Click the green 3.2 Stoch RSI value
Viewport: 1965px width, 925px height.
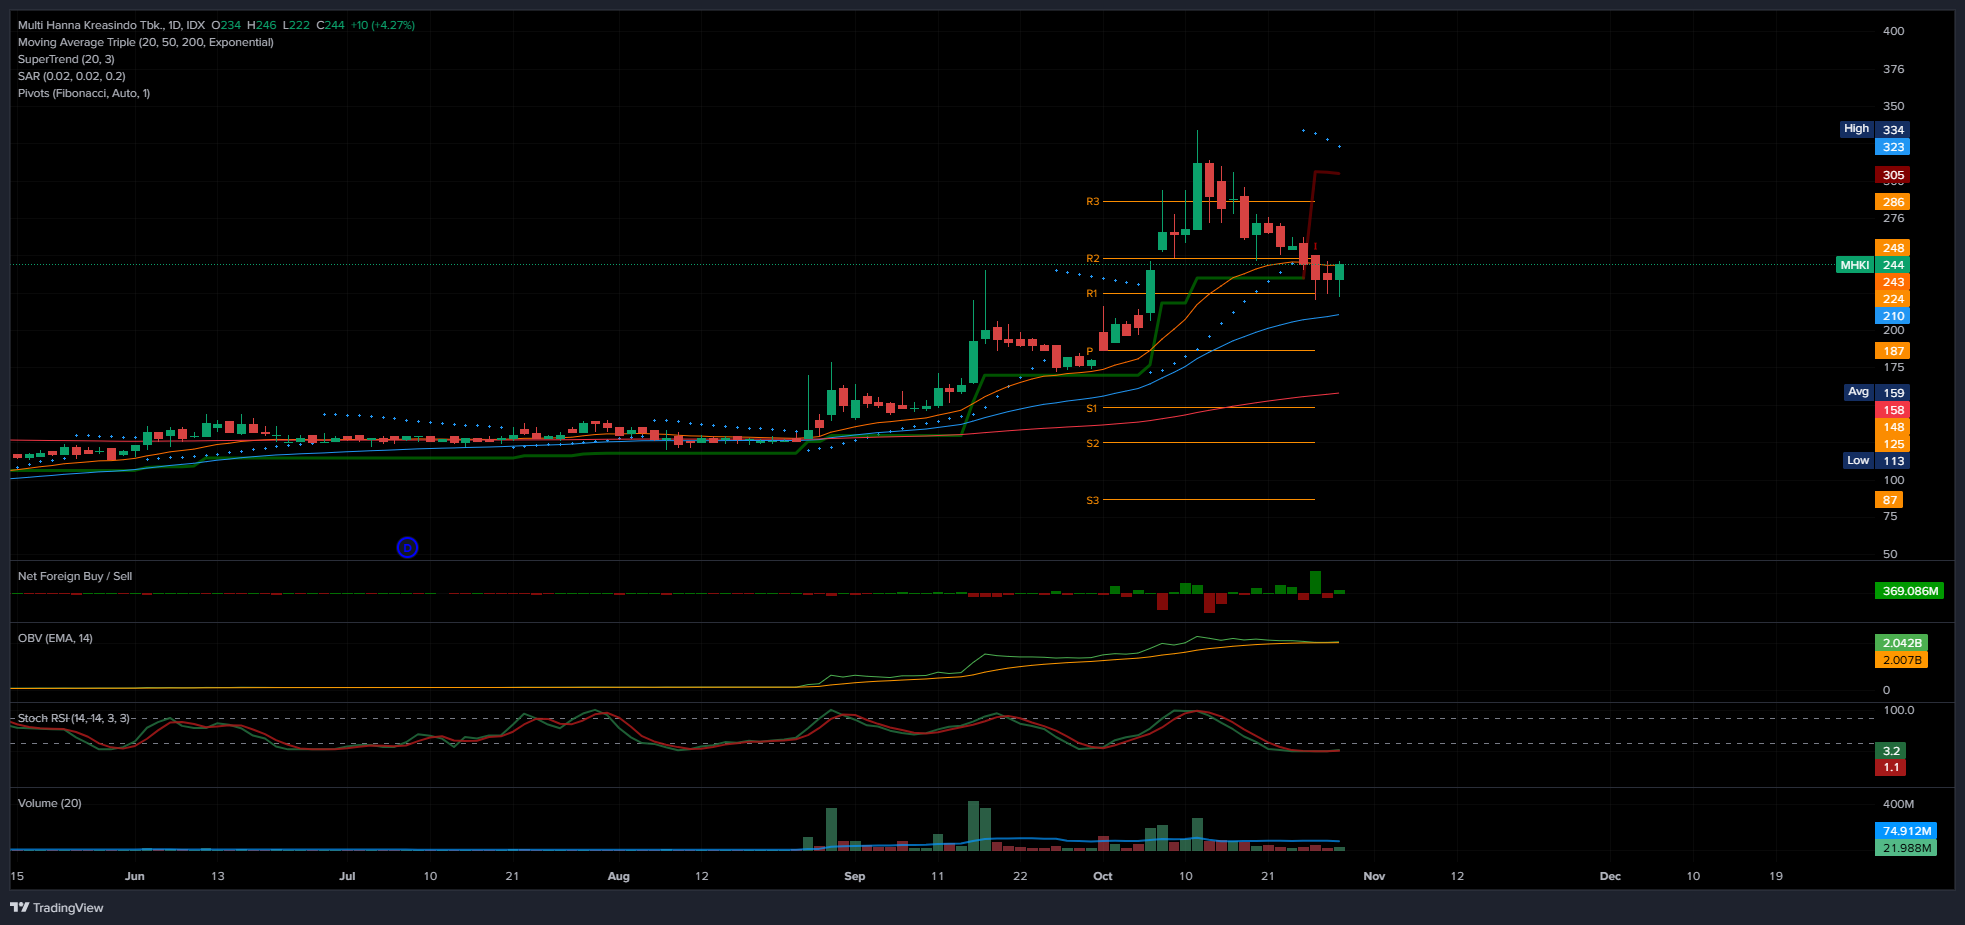[x=1891, y=751]
